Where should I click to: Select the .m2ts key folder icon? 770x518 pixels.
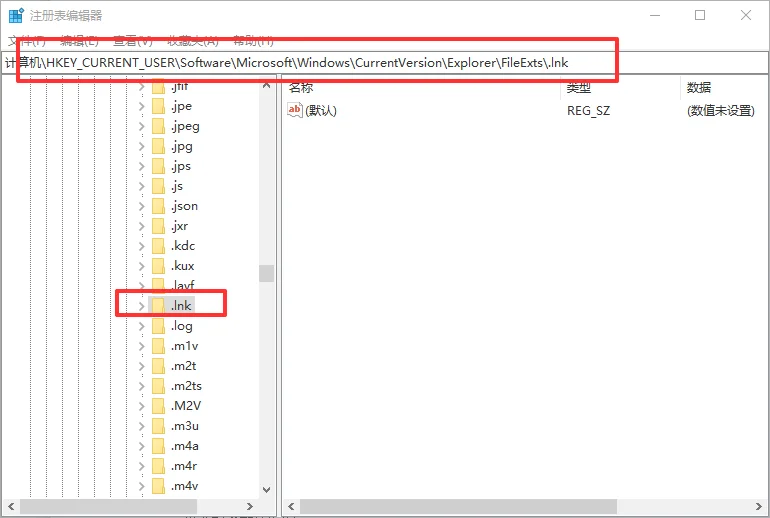[158, 386]
